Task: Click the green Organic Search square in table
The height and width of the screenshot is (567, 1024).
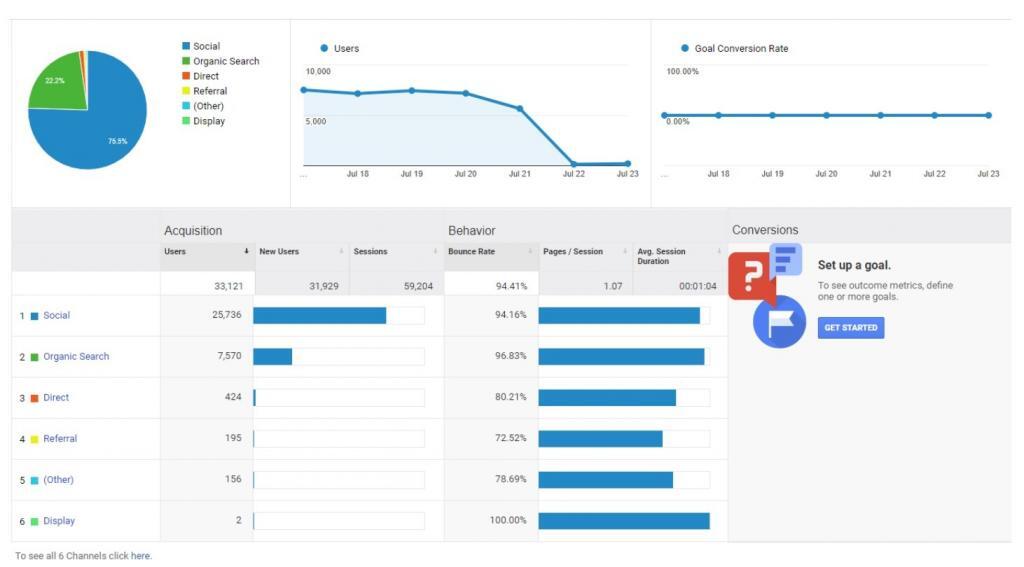Action: pyautogui.click(x=34, y=357)
